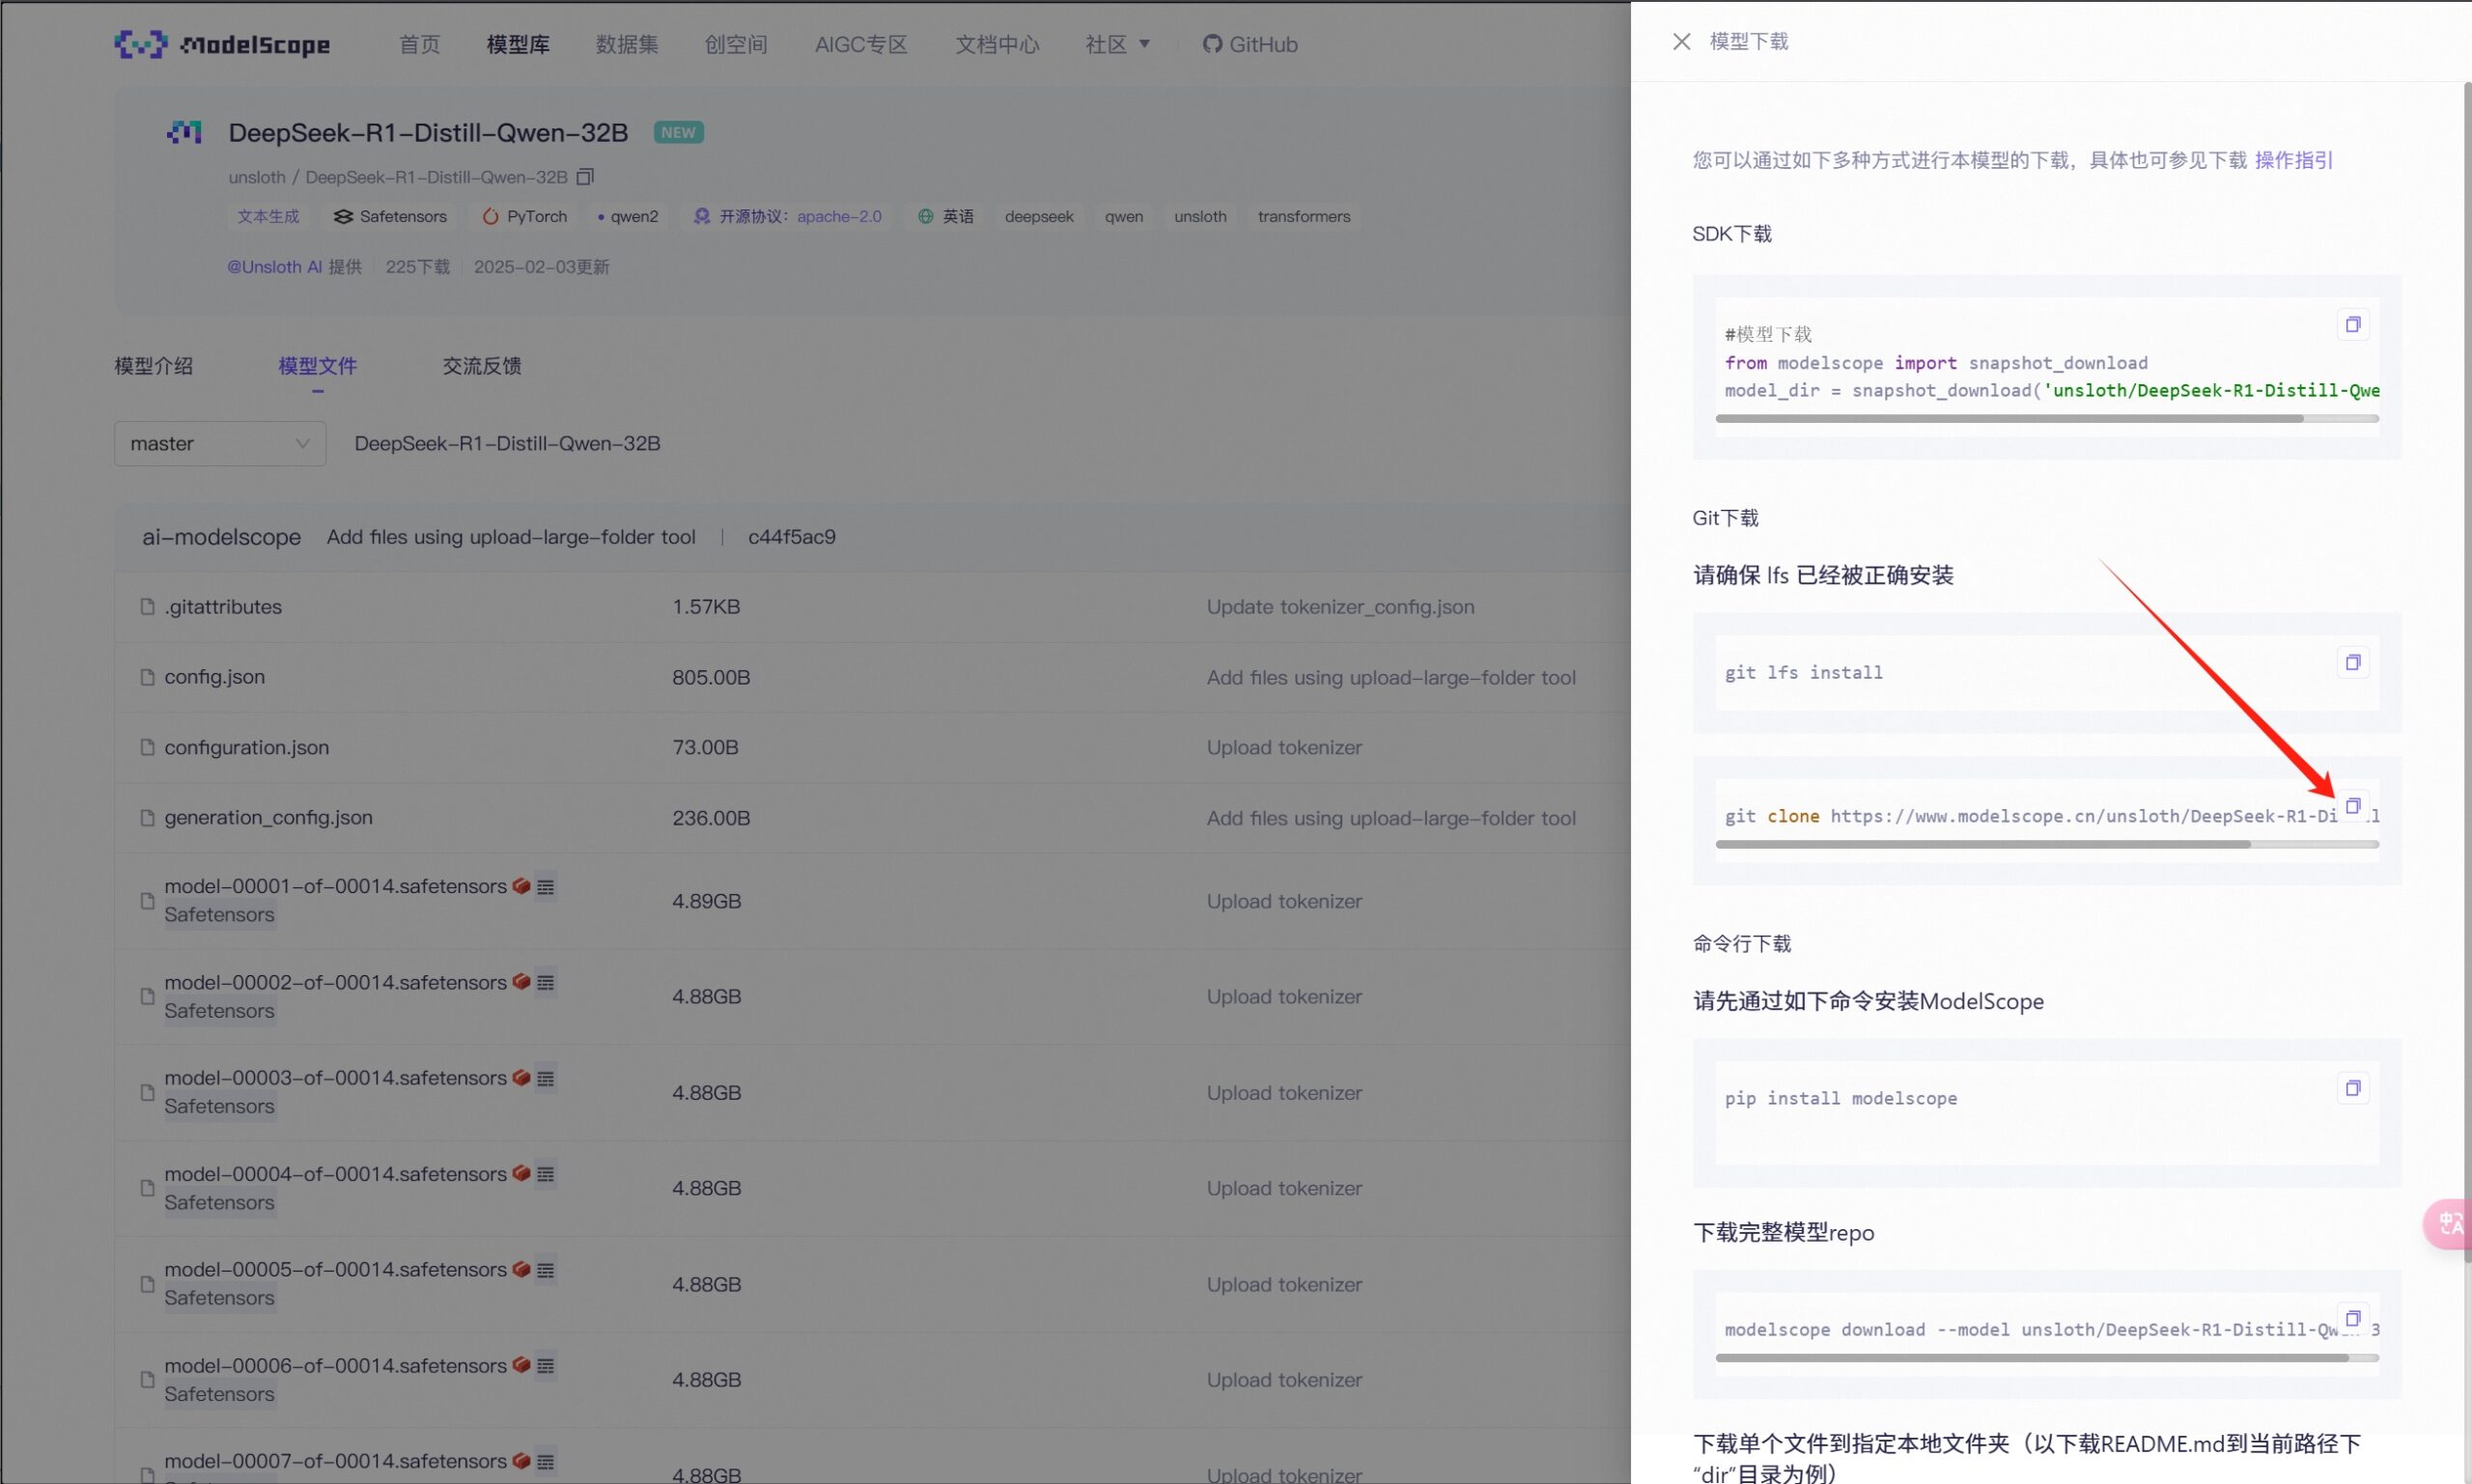Copy the 'pip install modelscope' command
The width and height of the screenshot is (2472, 1484).
pyautogui.click(x=2352, y=1088)
